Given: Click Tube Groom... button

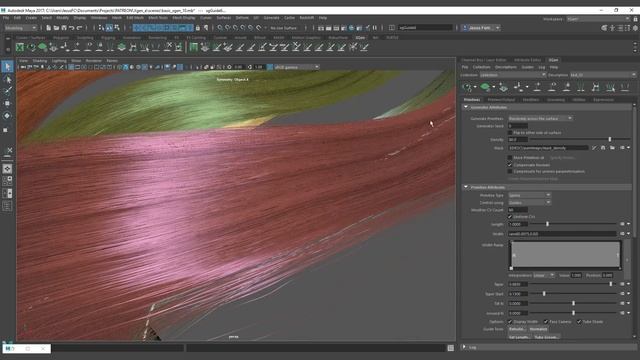Looking at the screenshot, I should (x=546, y=338).
